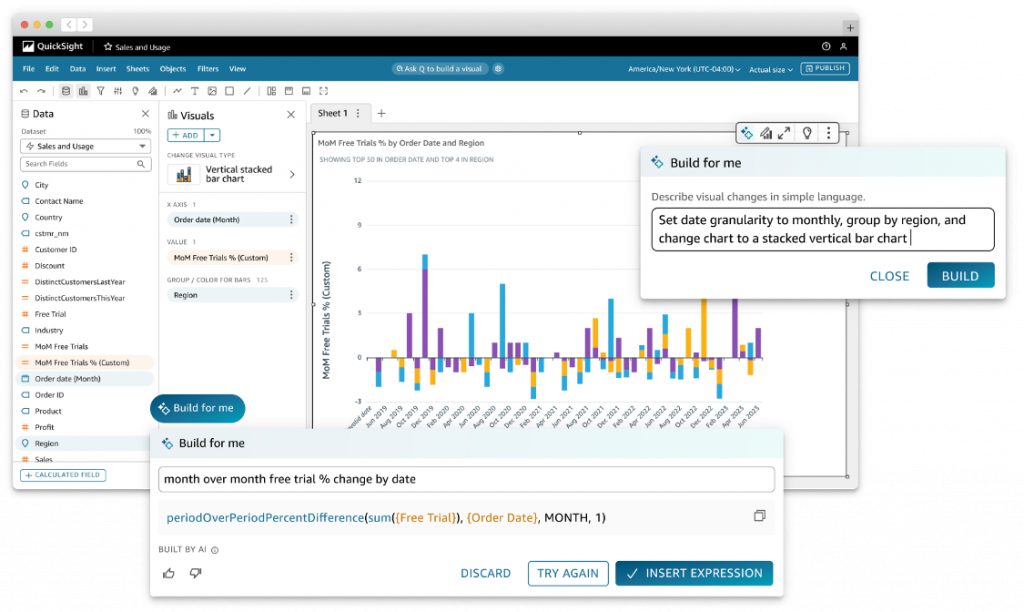Click the CALCULATED FIELD button
The height and width of the screenshot is (612, 1024).
(x=63, y=475)
